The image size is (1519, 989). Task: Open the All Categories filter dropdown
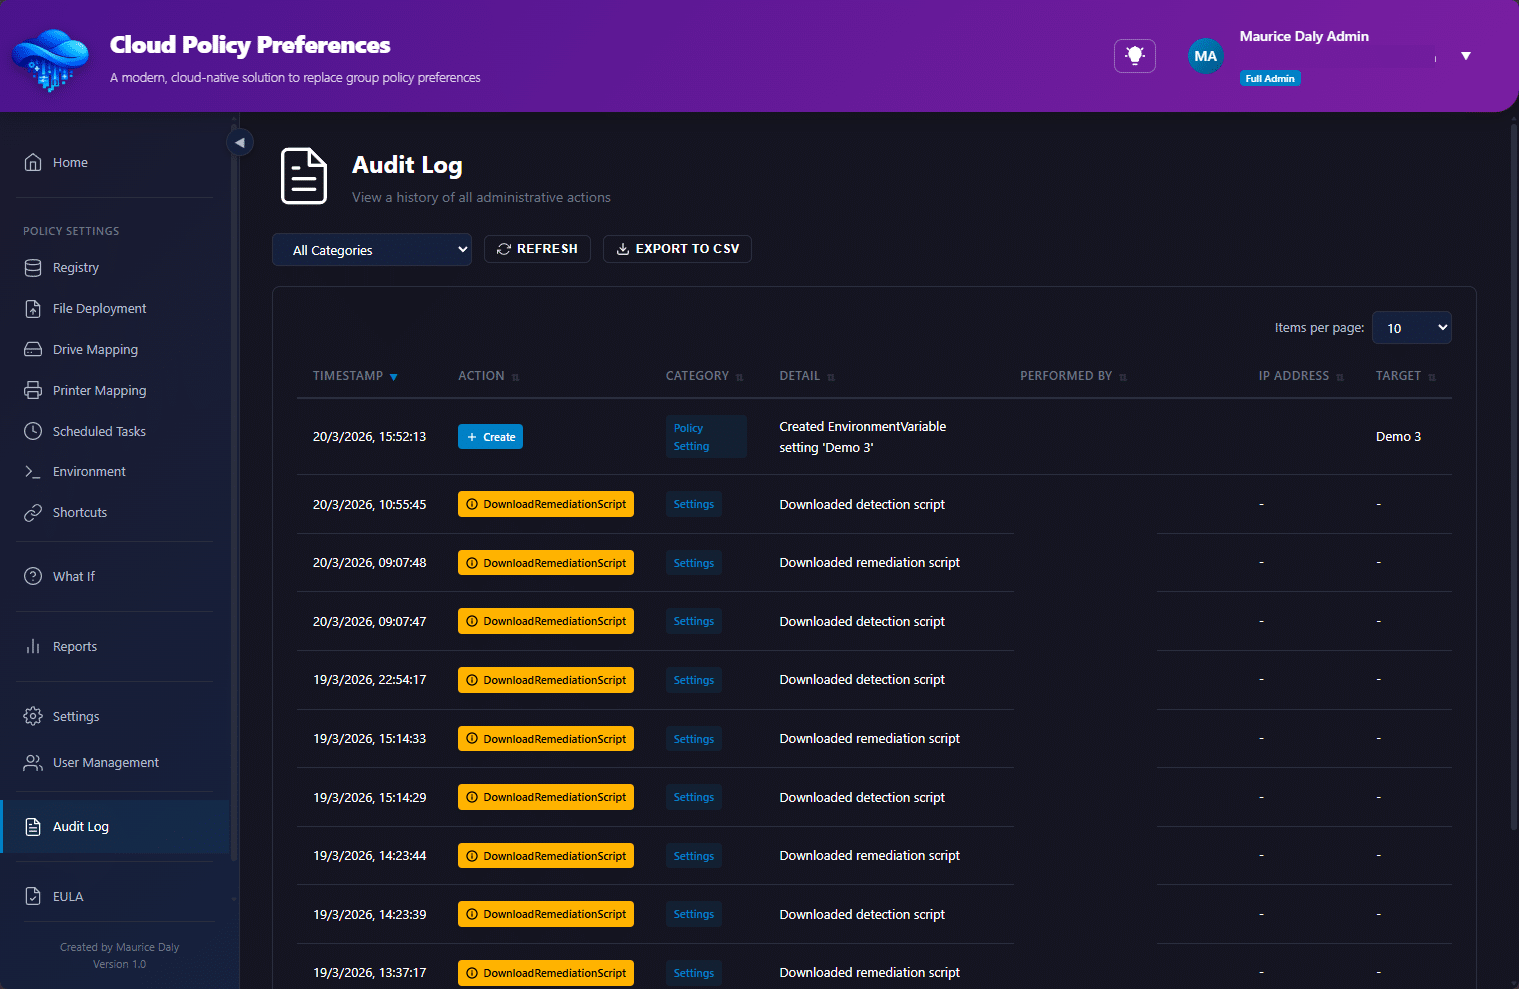(371, 250)
